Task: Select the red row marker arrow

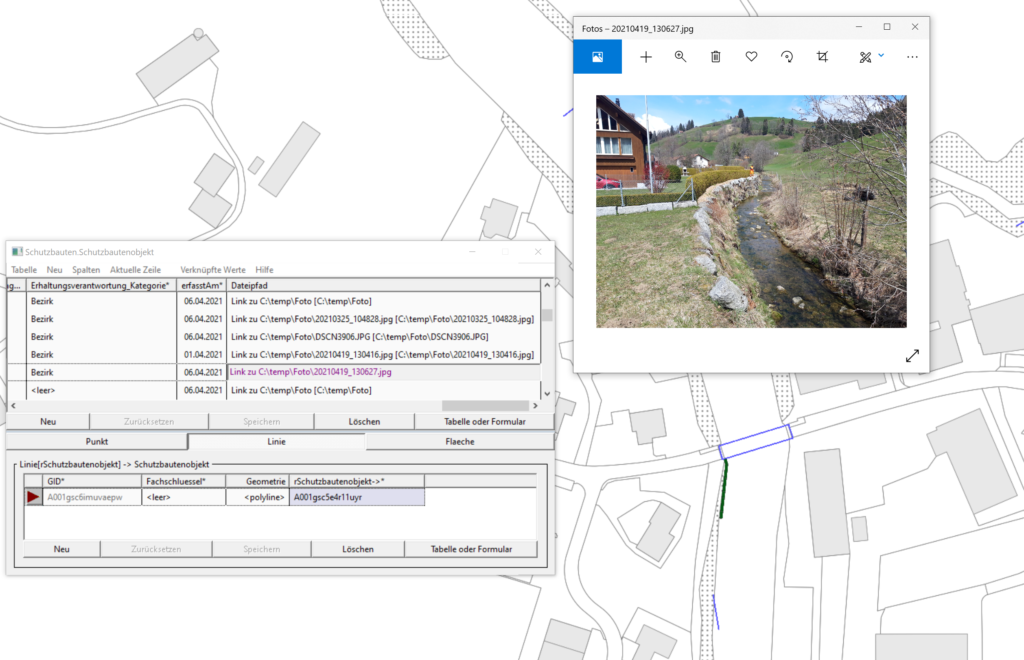Action: [x=33, y=497]
